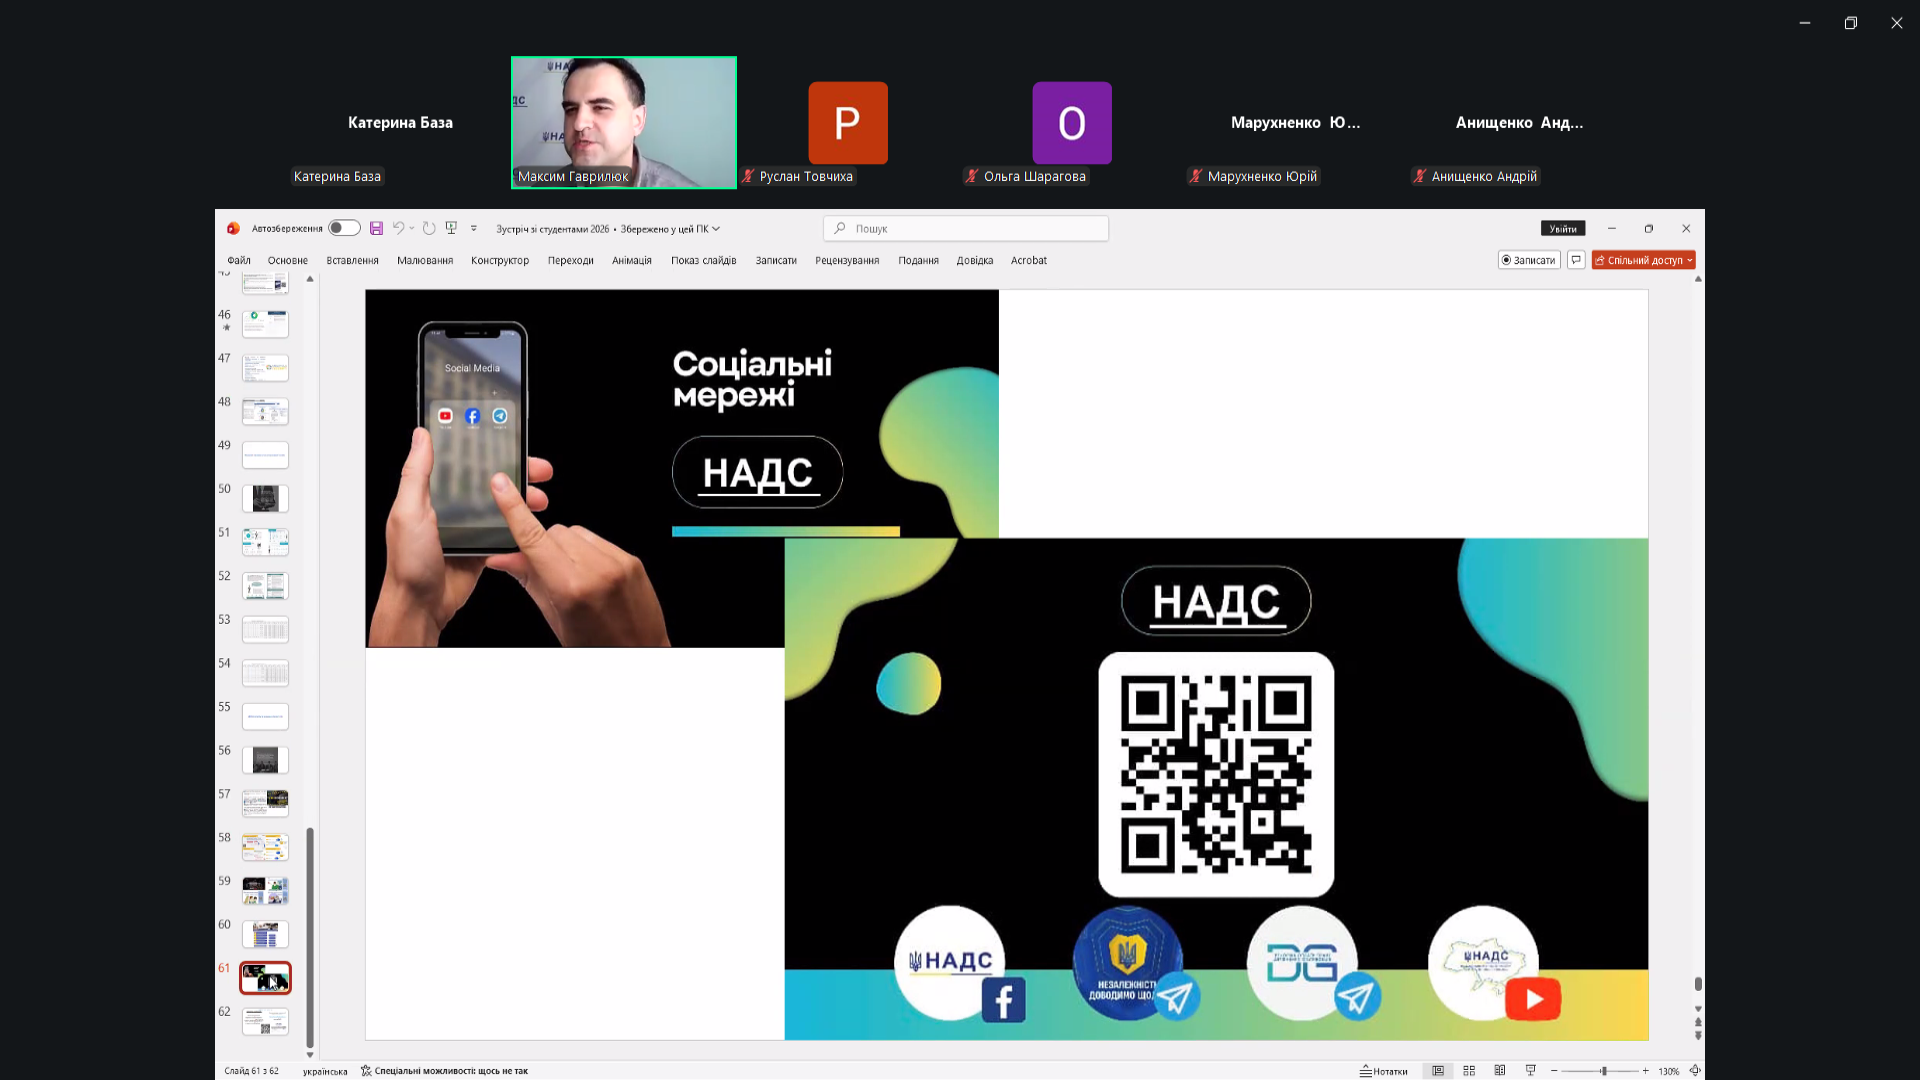The height and width of the screenshot is (1080, 1920).
Task: Open the Acrobat ribbon tab
Action: (x=1029, y=260)
